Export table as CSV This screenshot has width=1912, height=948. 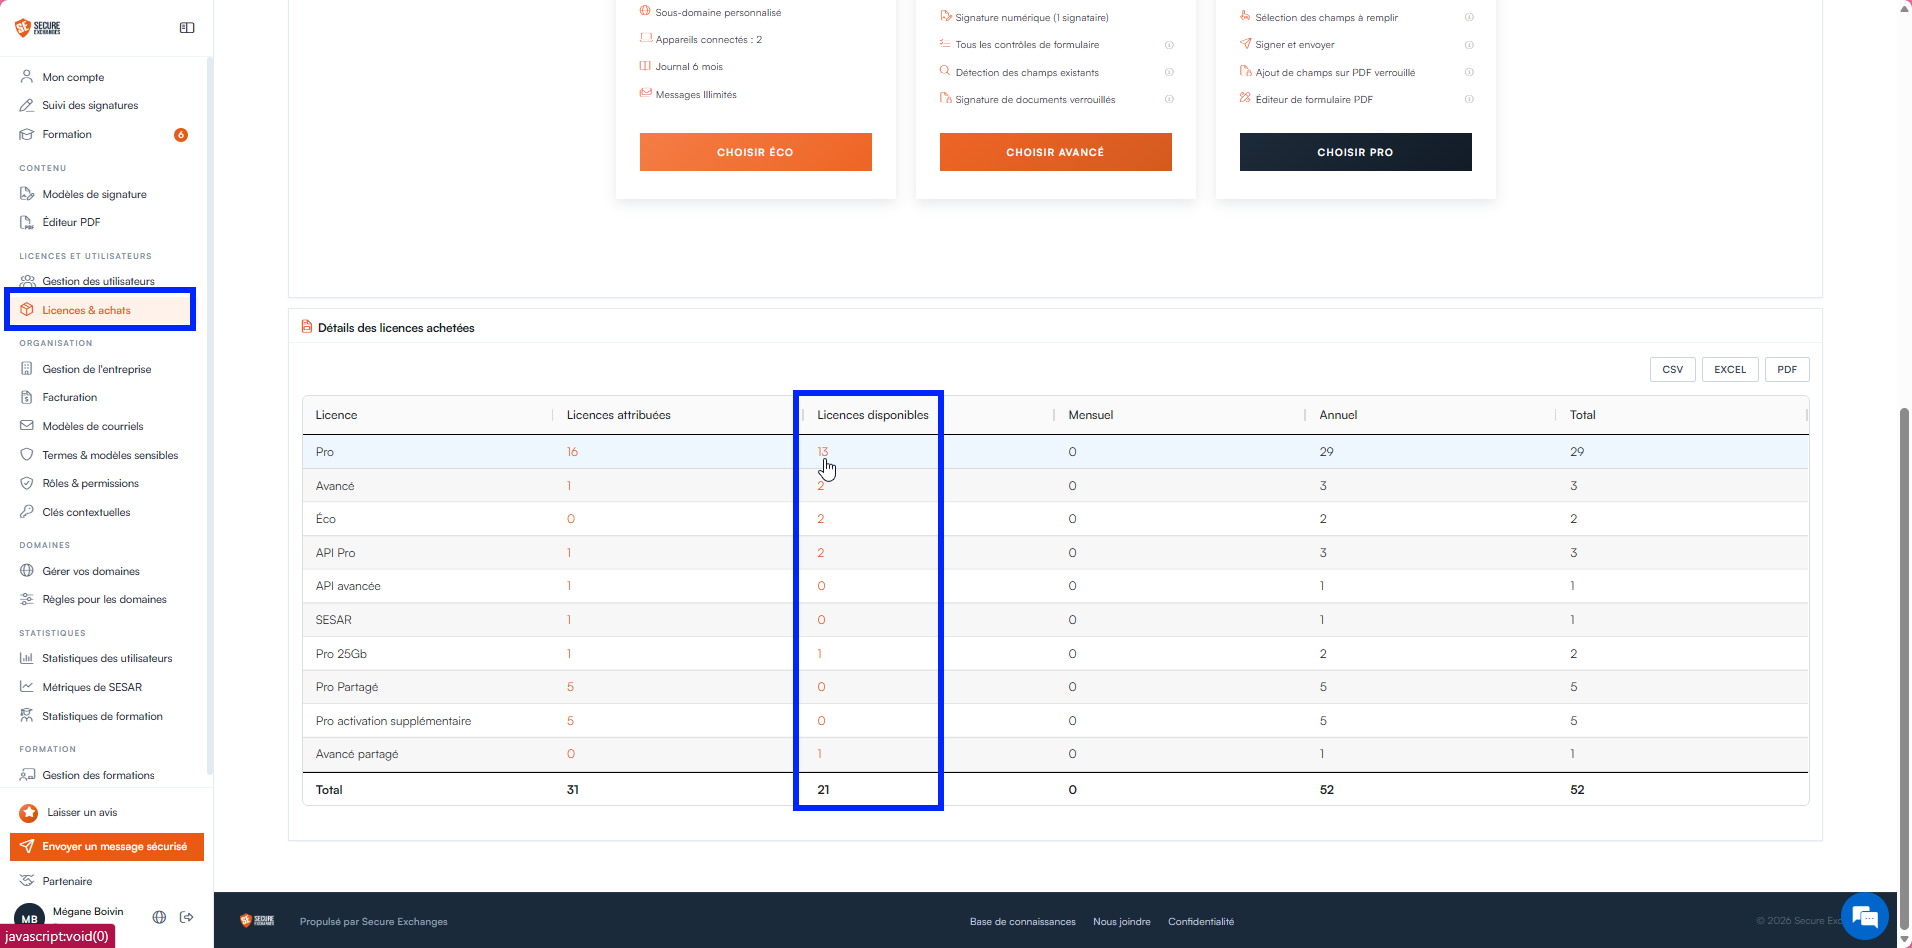click(1672, 369)
